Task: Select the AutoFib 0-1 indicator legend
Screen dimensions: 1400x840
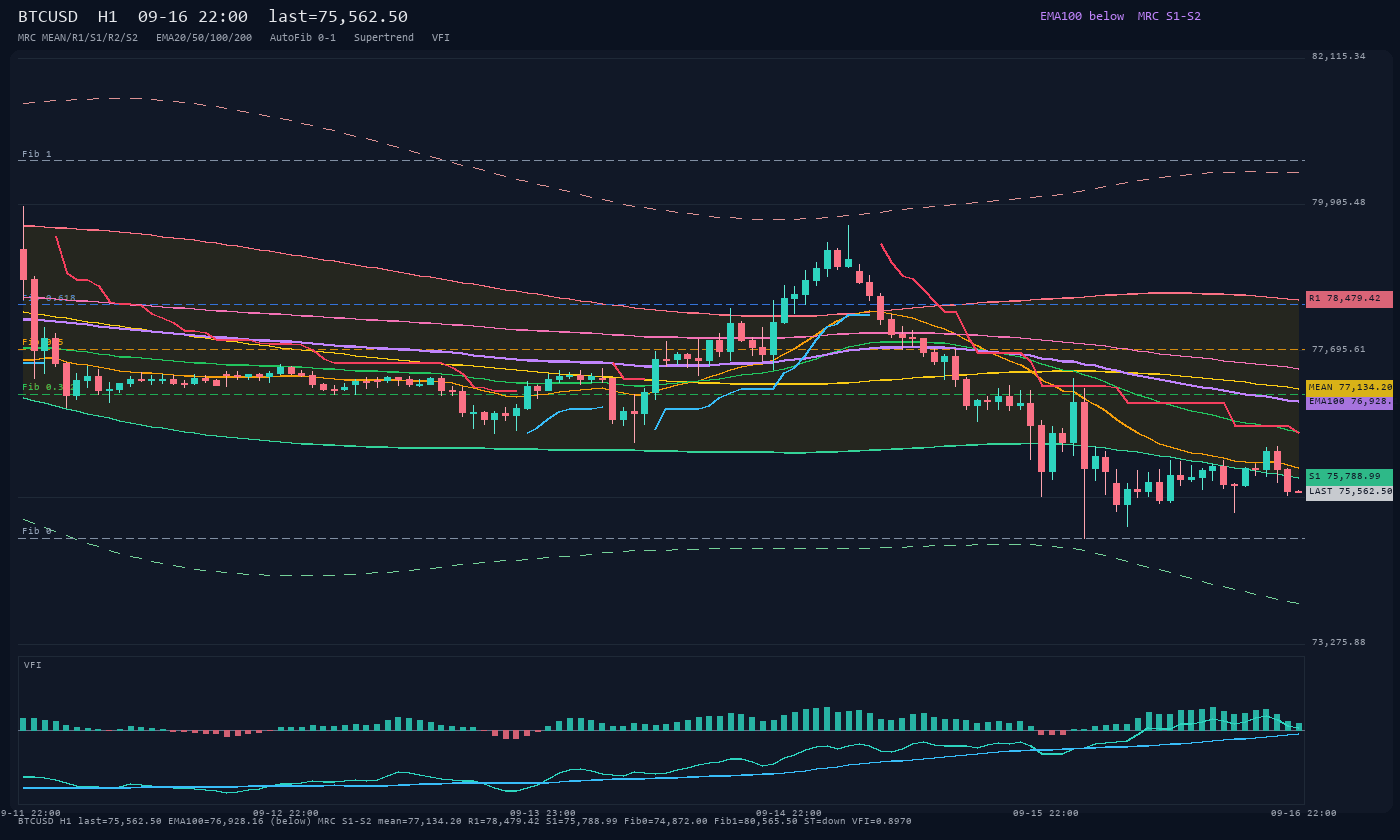Action: click(x=303, y=37)
